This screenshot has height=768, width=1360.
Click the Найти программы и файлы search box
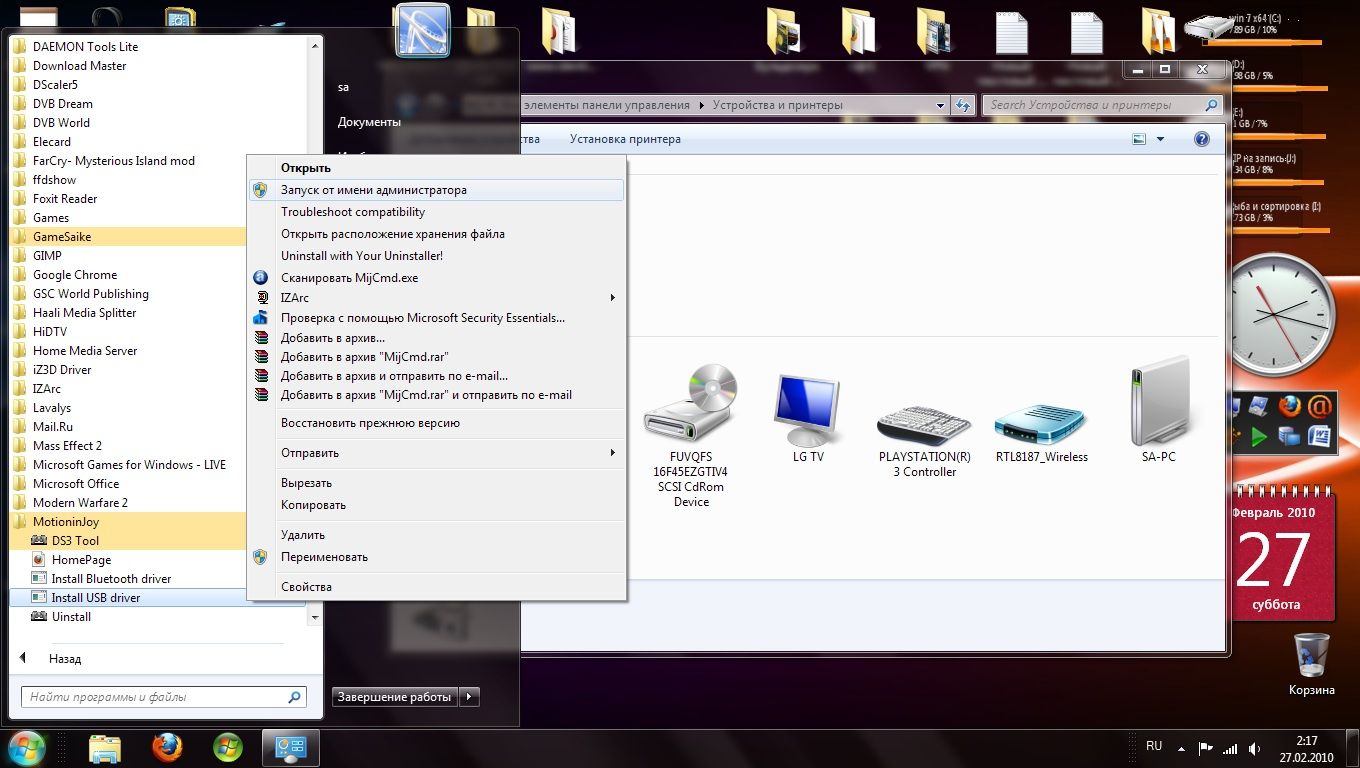tap(155, 697)
